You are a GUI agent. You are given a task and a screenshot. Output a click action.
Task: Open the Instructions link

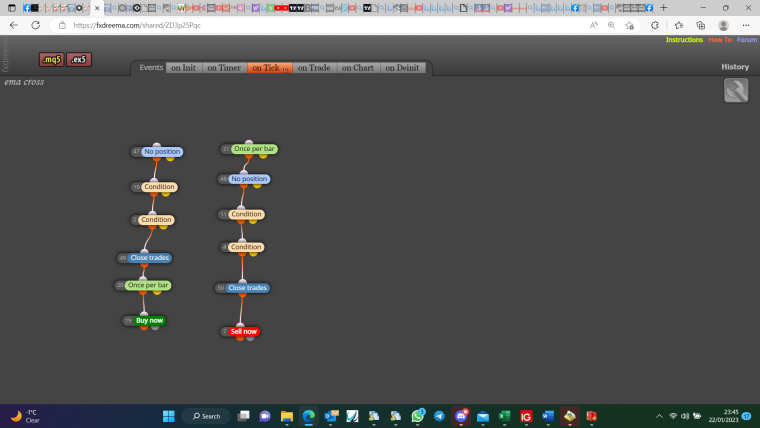click(684, 40)
